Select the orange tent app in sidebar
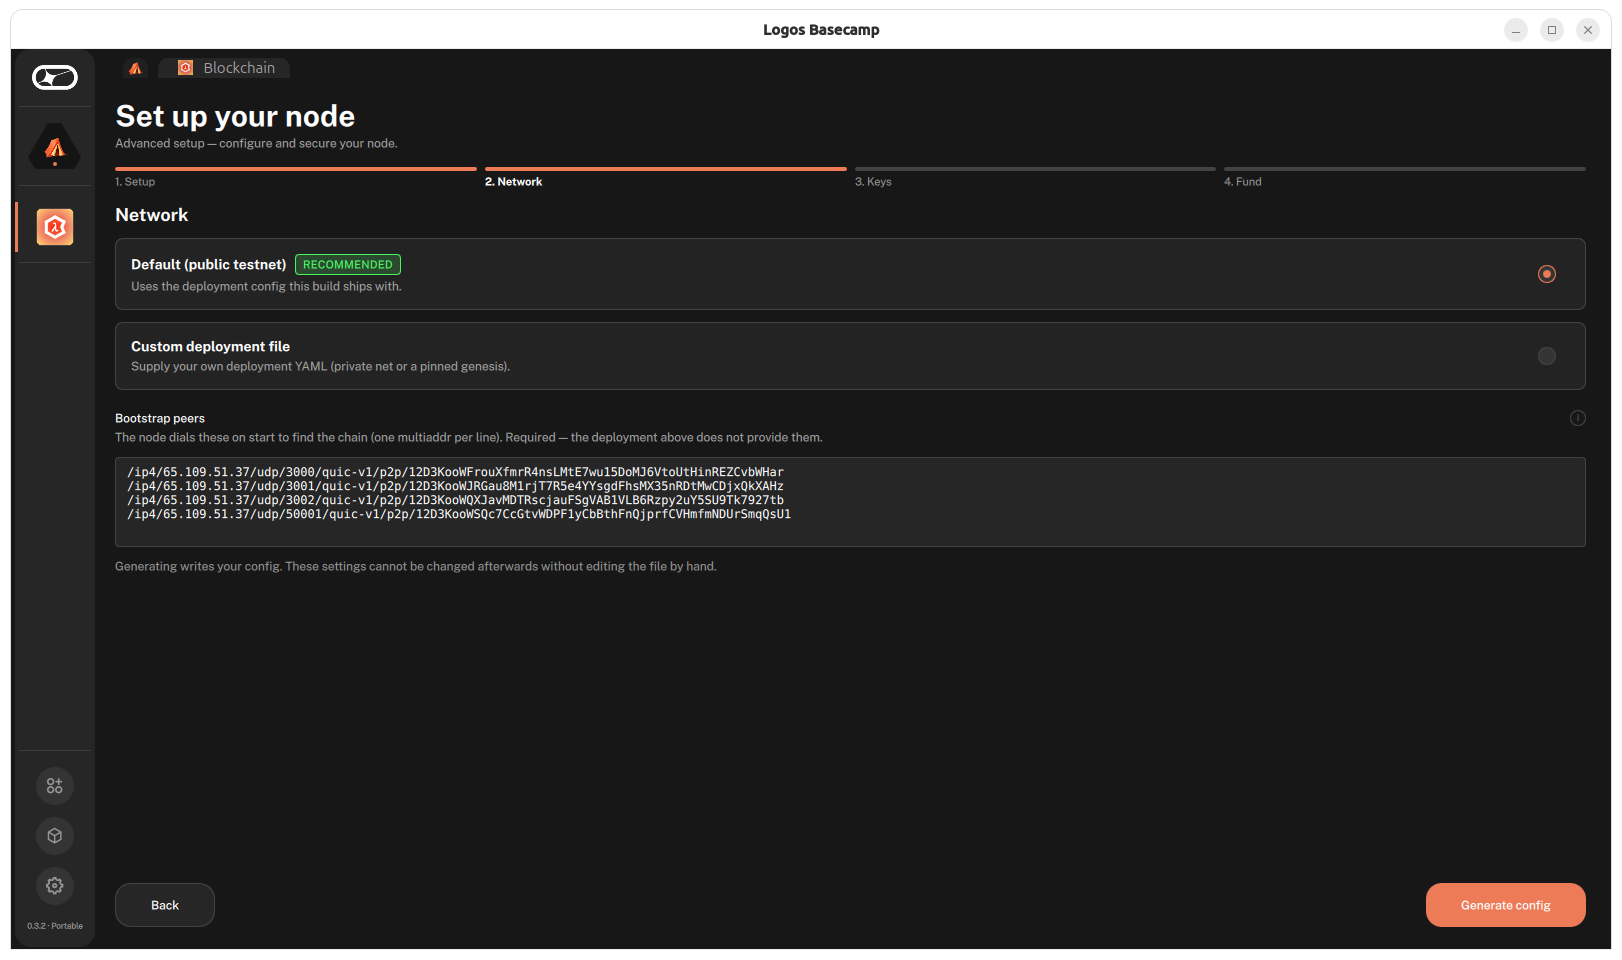 point(55,147)
